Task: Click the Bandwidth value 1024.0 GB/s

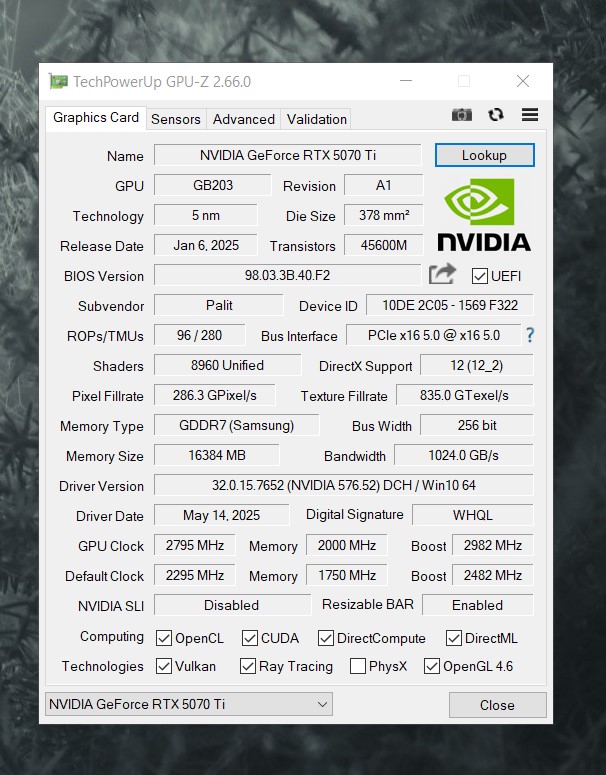Action: click(x=464, y=456)
